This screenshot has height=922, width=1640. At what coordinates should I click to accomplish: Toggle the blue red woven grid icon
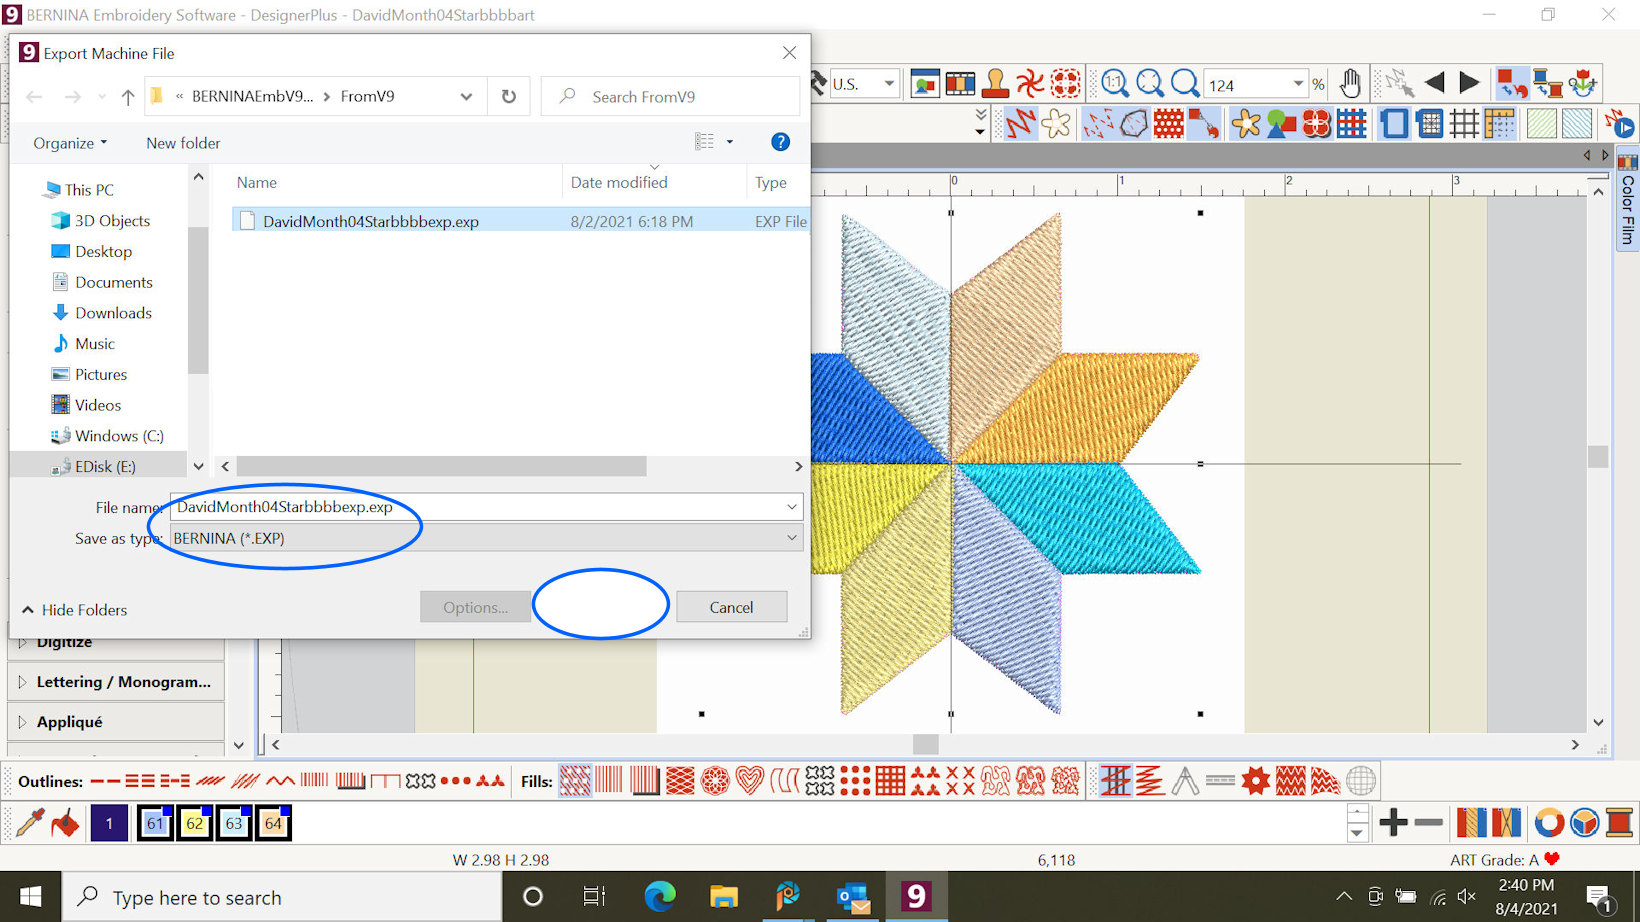1351,124
